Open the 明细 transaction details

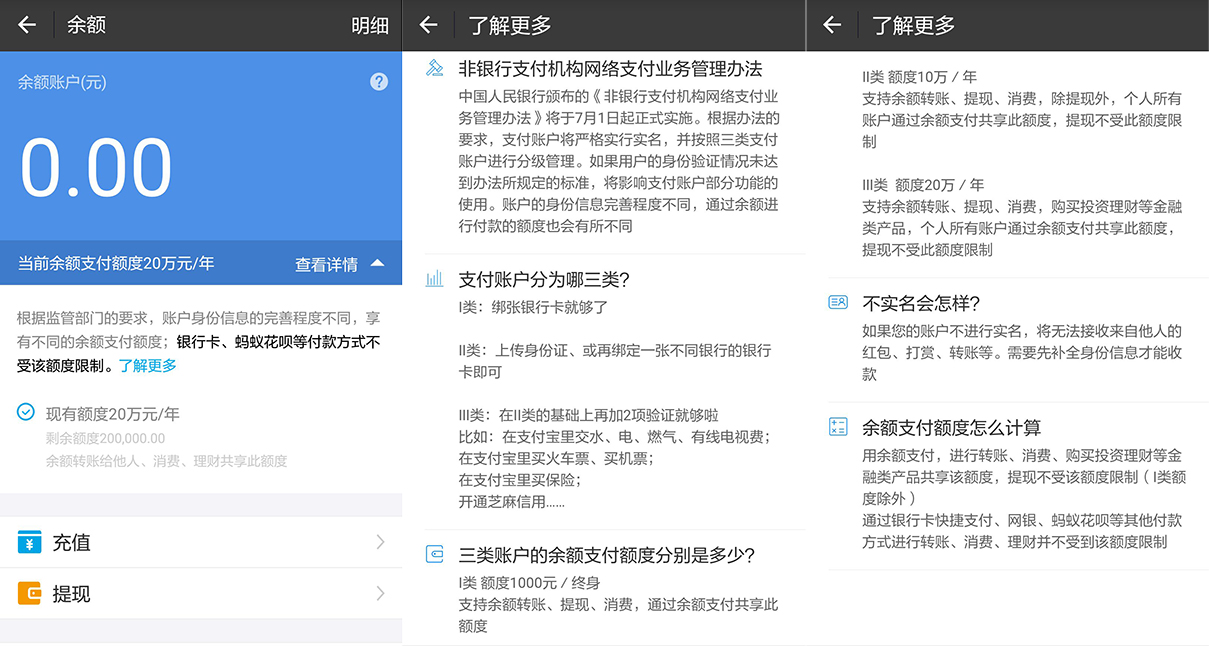(369, 25)
